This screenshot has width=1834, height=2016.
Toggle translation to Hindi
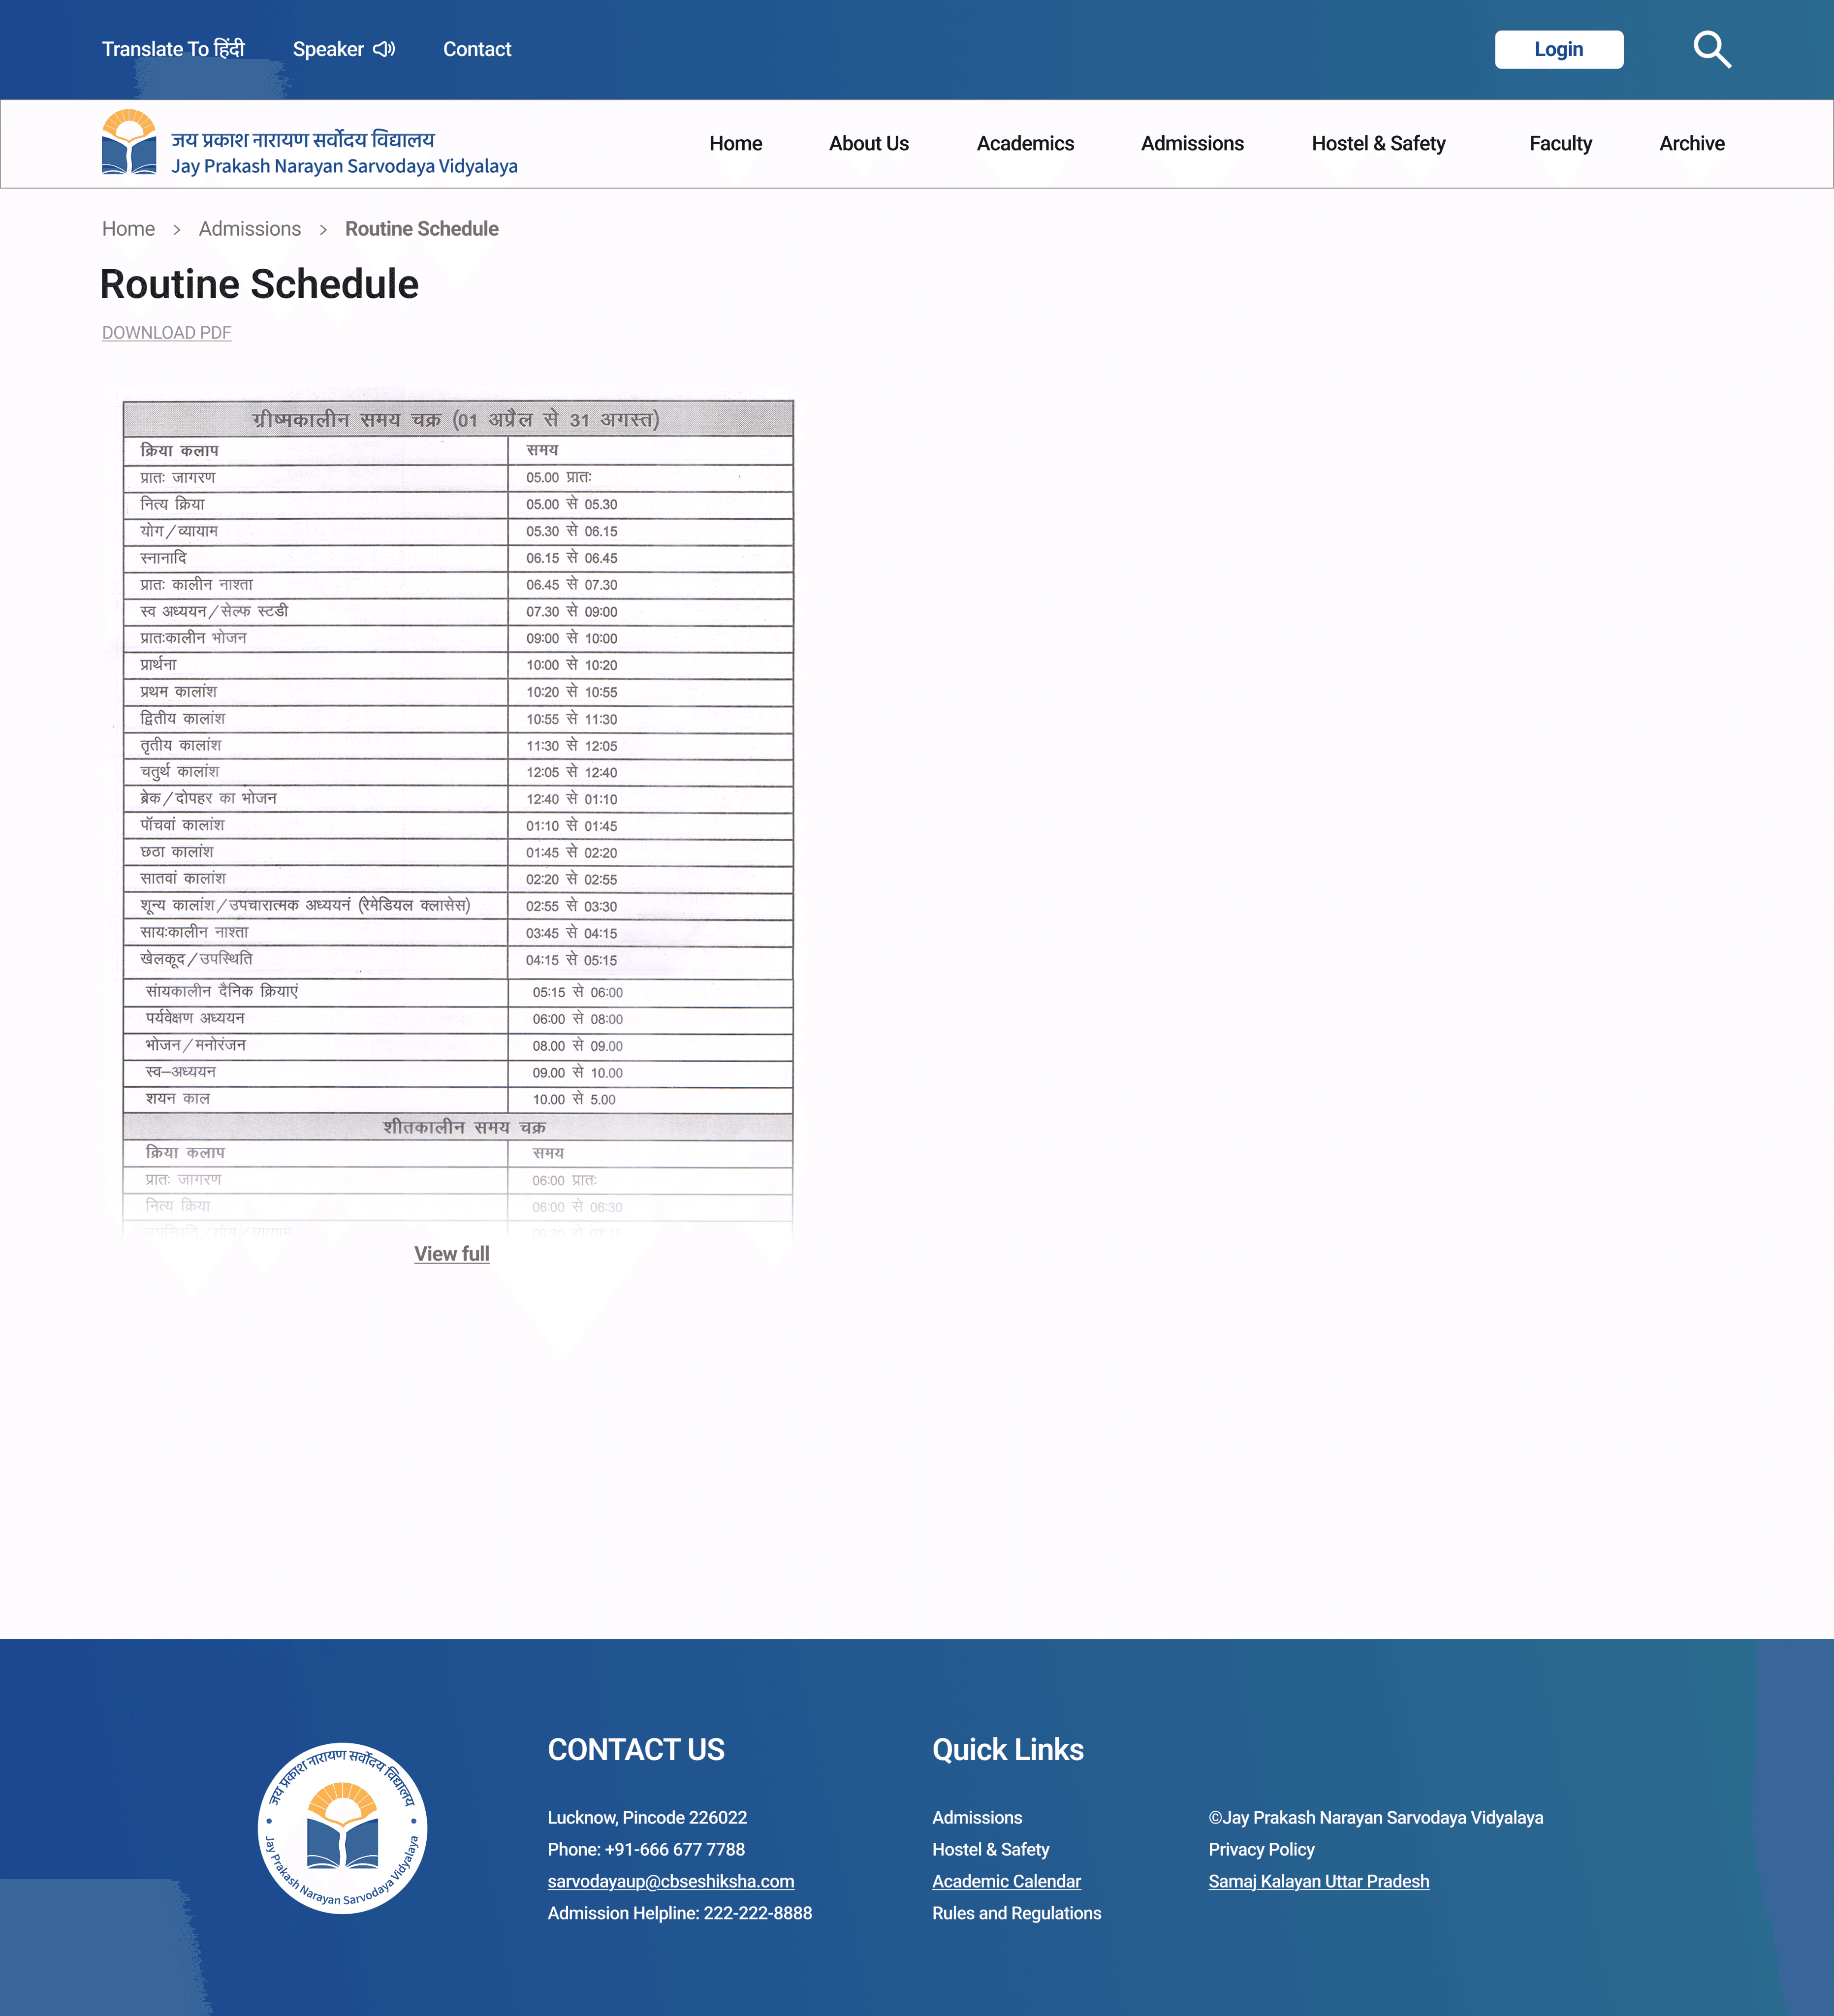pos(173,49)
